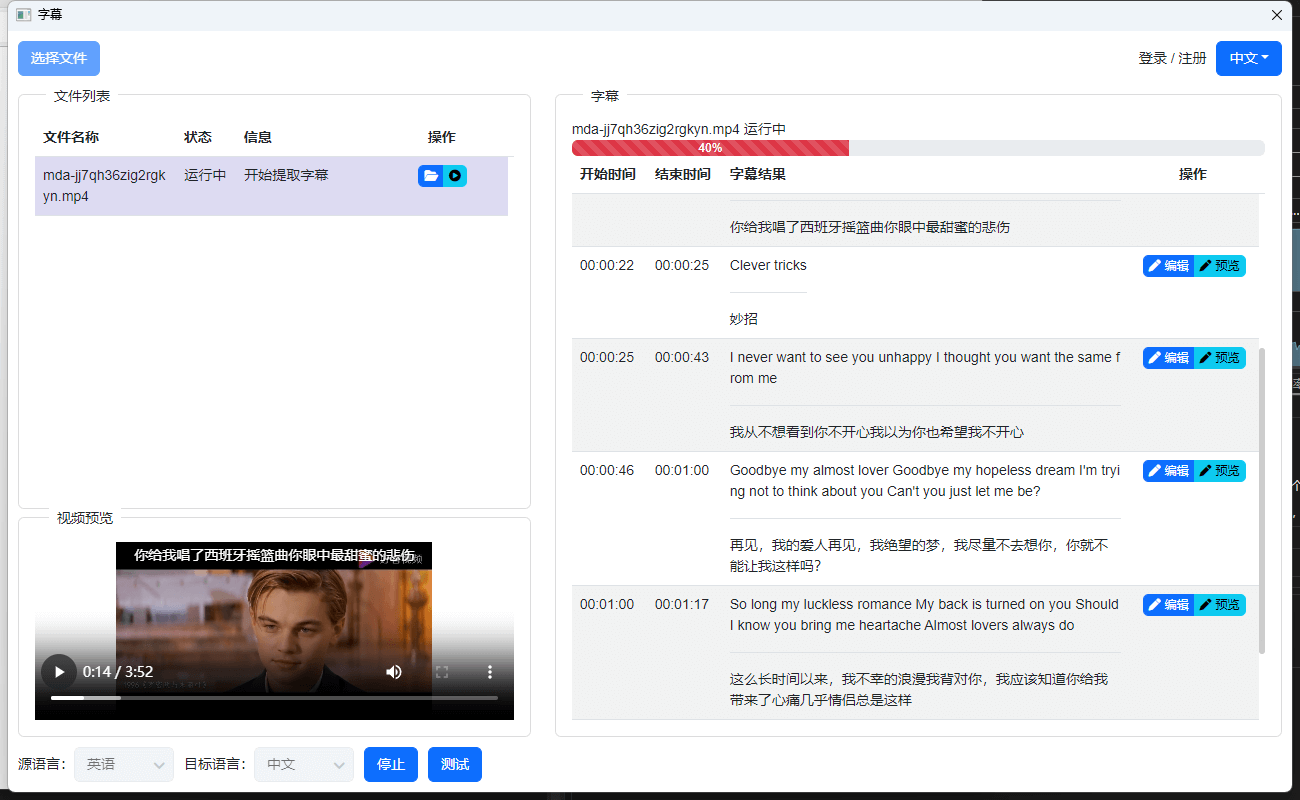Viewport: 1300px width, 800px height.
Task: Click 预览 for the "I never want to see you unhappy" subtitle
Action: [1220, 357]
